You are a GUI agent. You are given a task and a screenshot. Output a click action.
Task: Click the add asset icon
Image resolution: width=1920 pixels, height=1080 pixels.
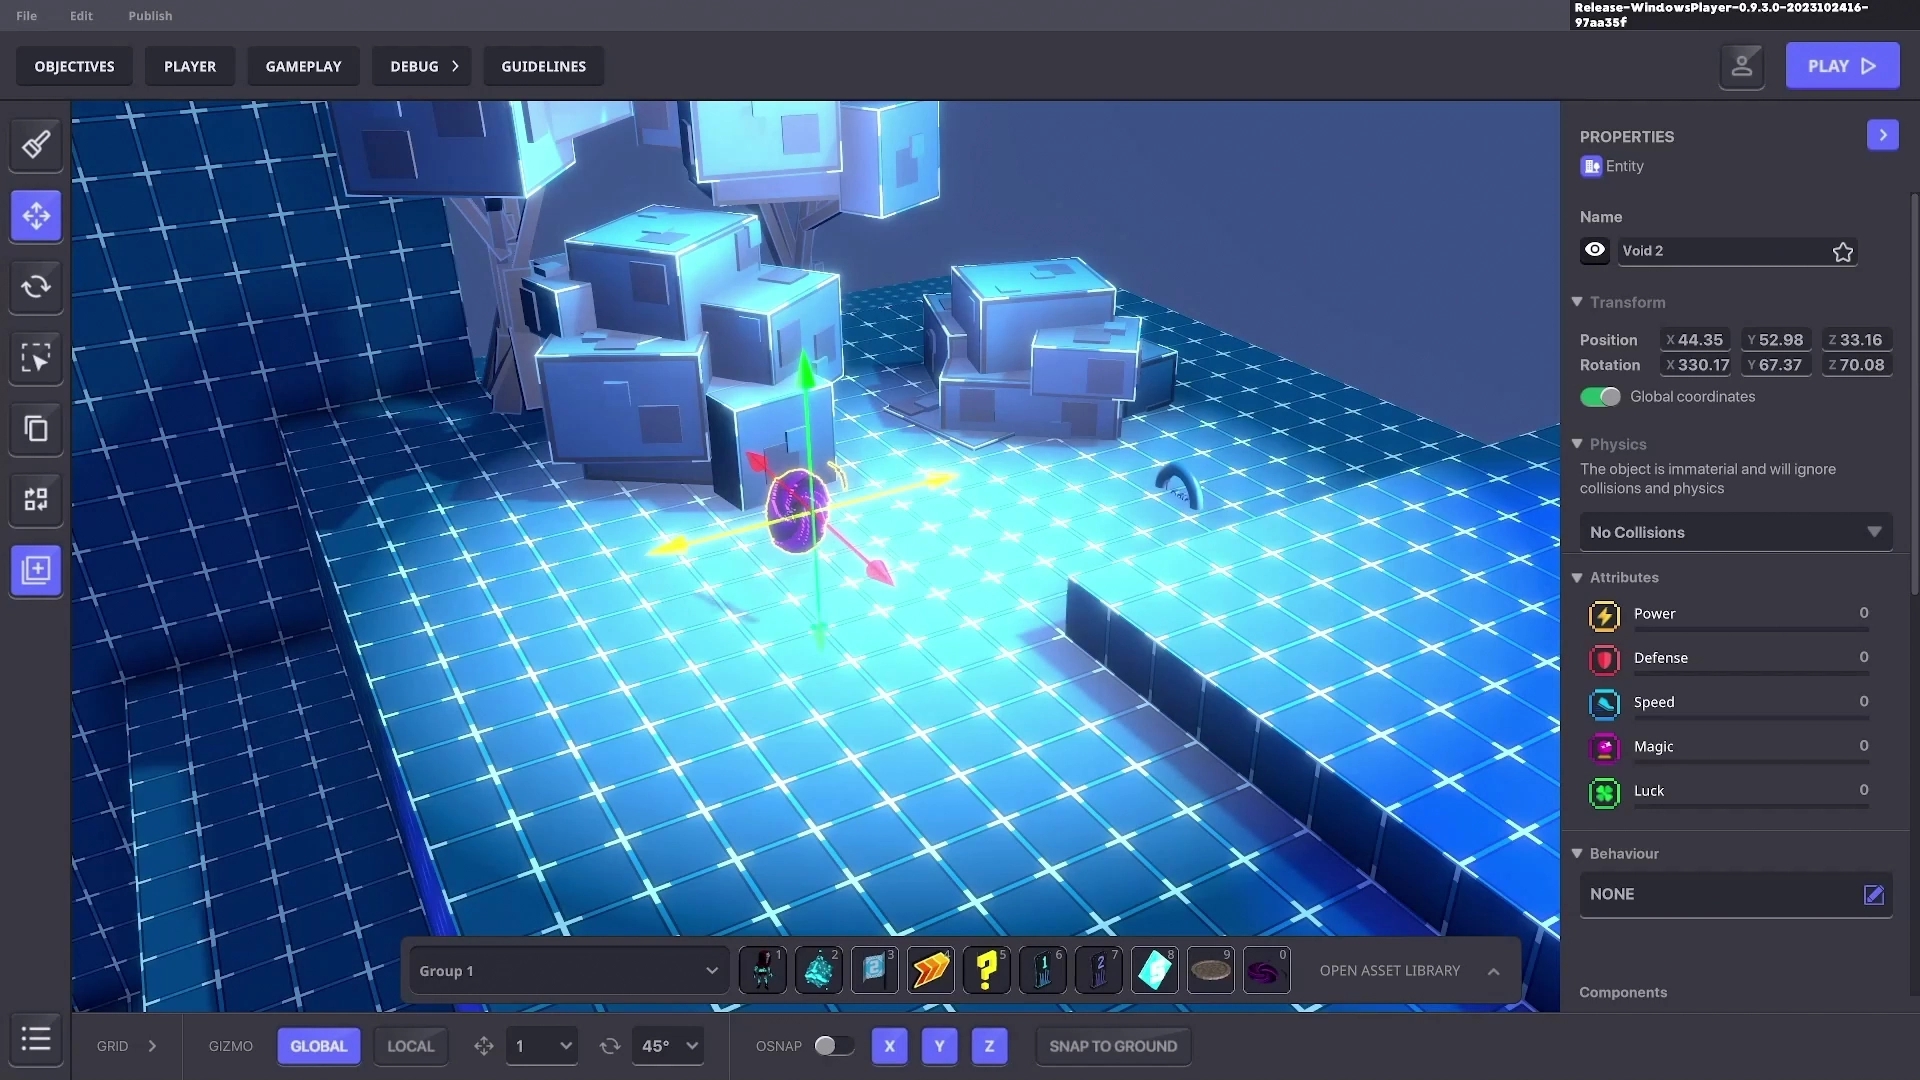pyautogui.click(x=36, y=571)
